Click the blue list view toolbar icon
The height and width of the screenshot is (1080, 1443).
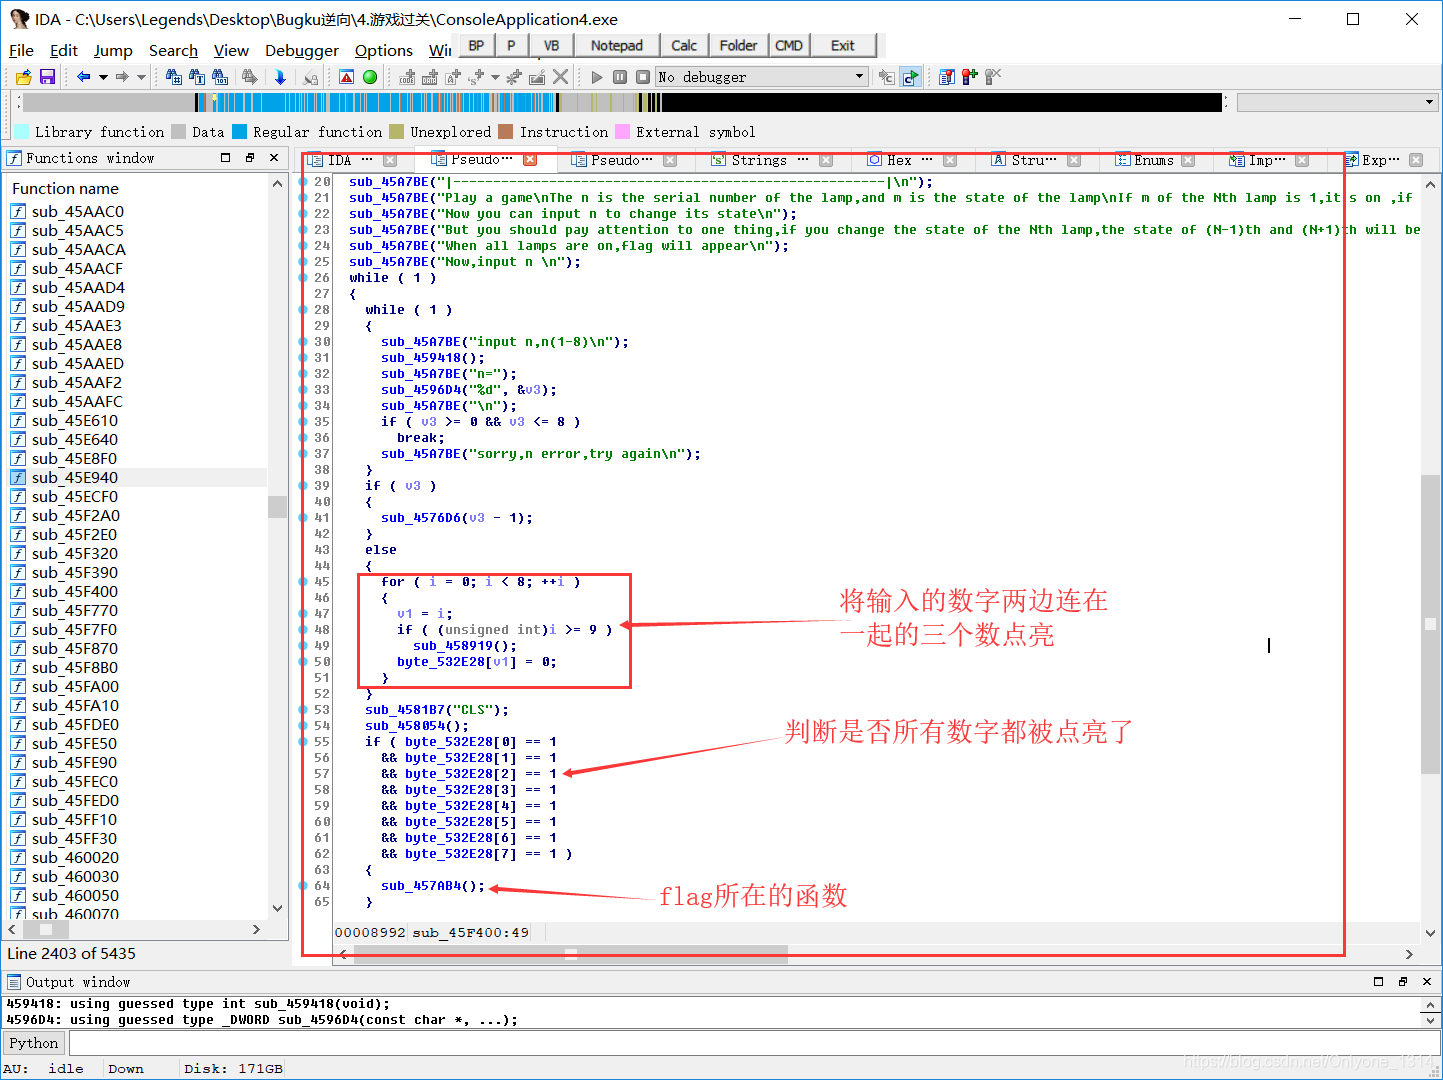click(947, 77)
